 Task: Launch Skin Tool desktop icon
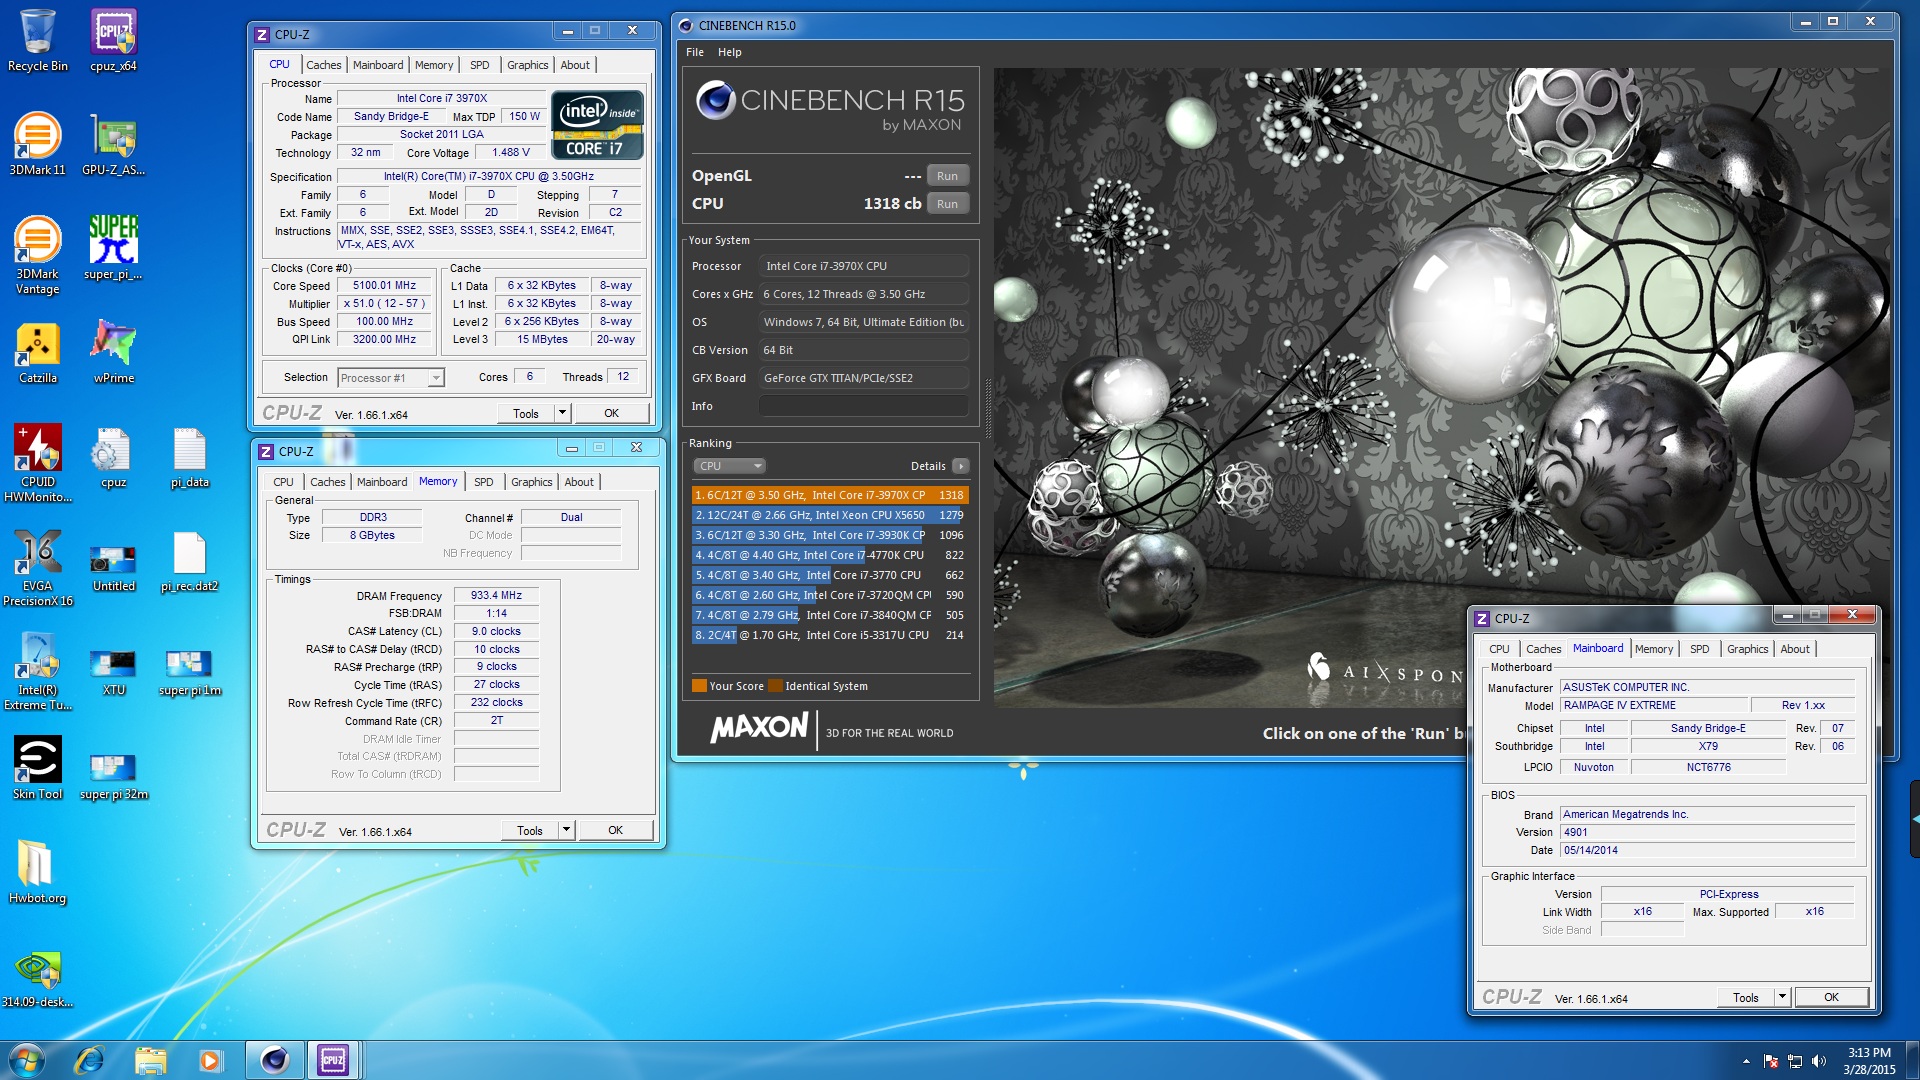point(37,769)
